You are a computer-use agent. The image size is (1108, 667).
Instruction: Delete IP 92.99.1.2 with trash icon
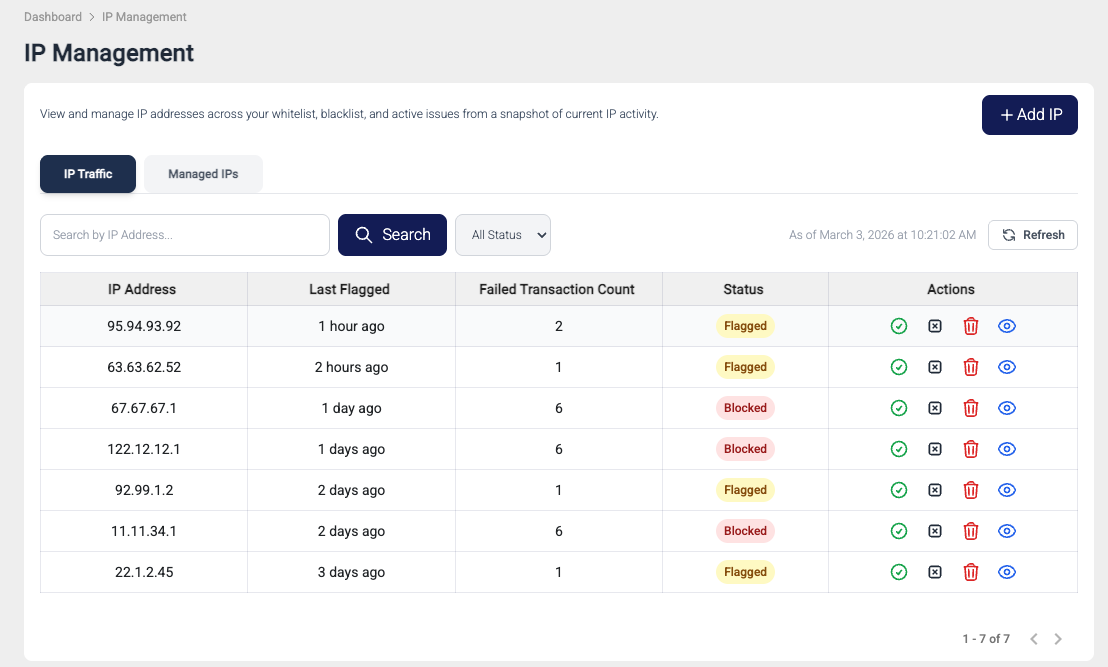(x=970, y=490)
